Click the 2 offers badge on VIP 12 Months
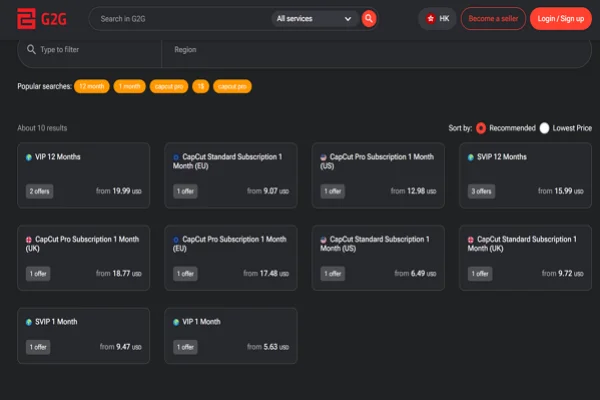Image resolution: width=600 pixels, height=400 pixels. coord(39,191)
